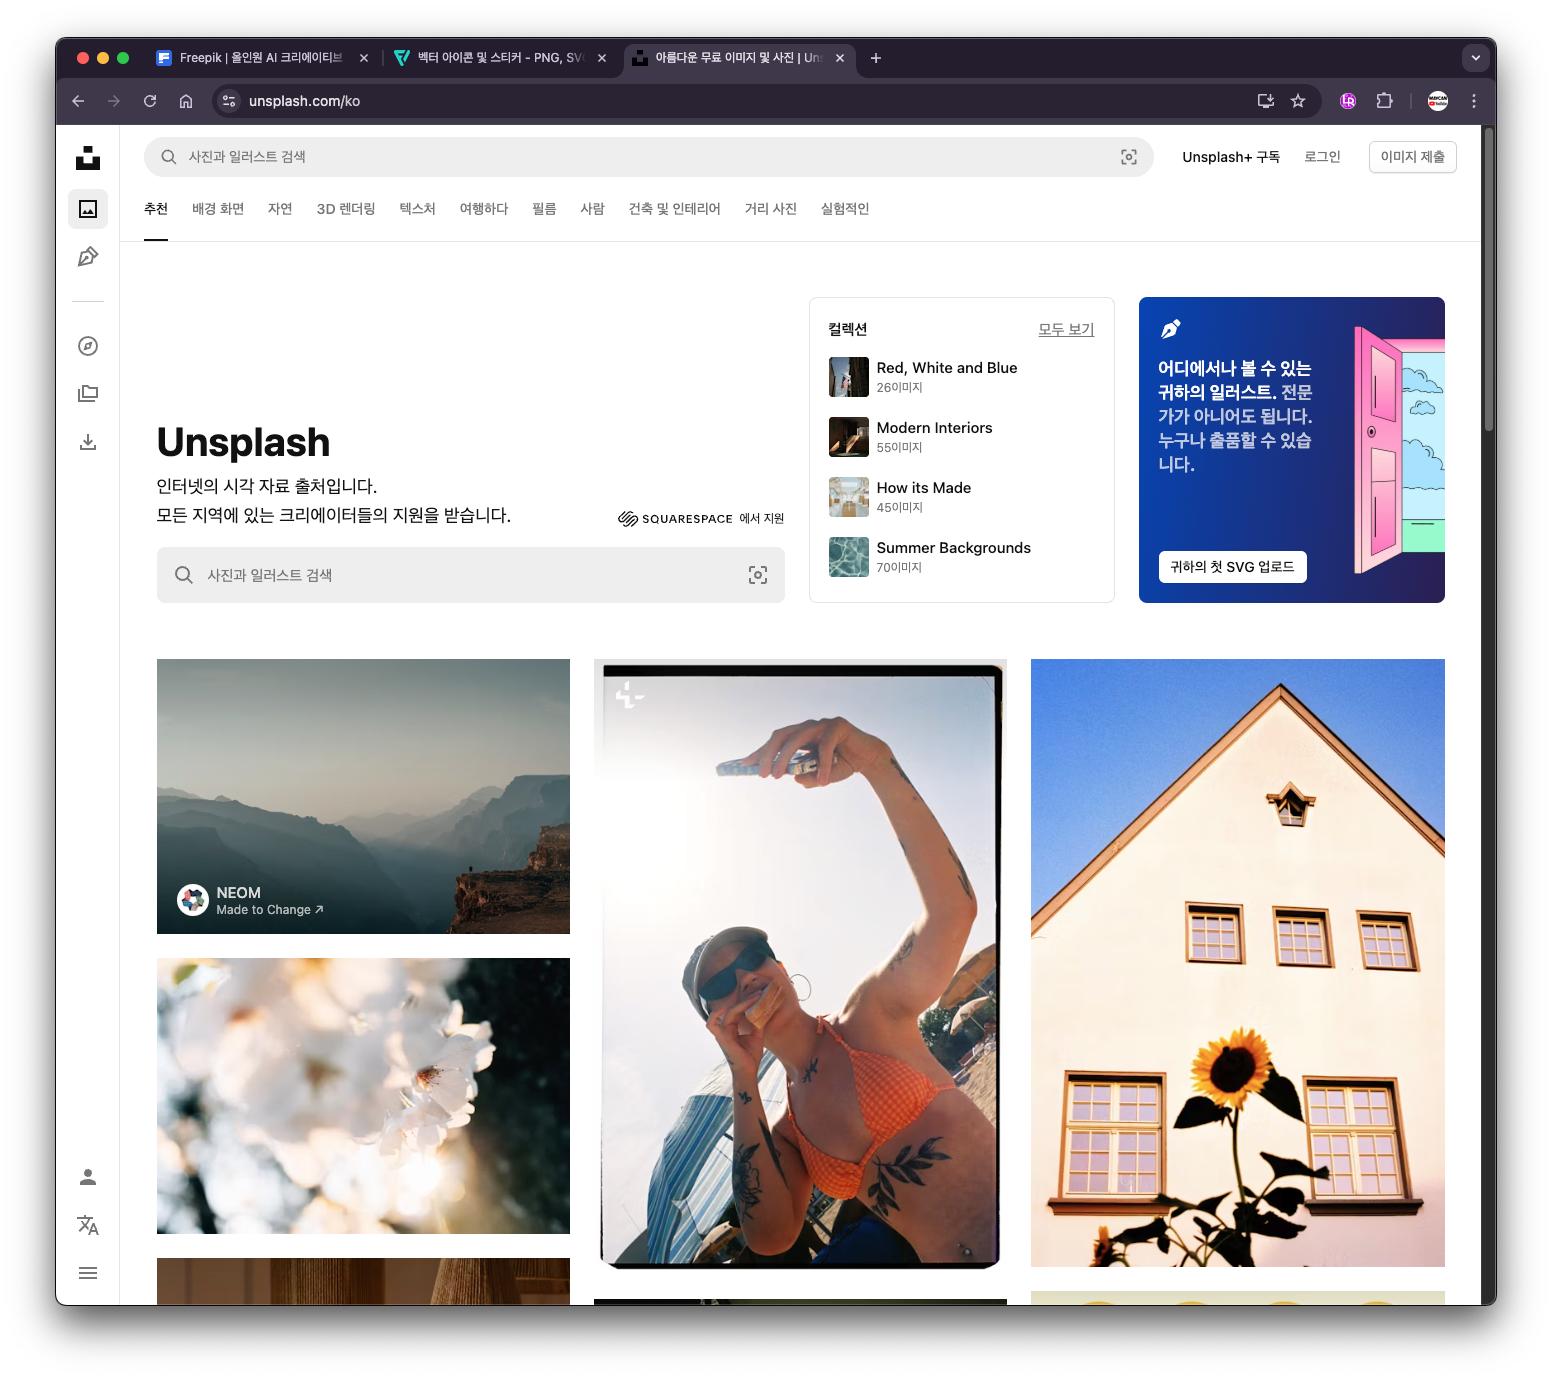Open the sunflower house photo
1552x1379 pixels.
(1237, 962)
